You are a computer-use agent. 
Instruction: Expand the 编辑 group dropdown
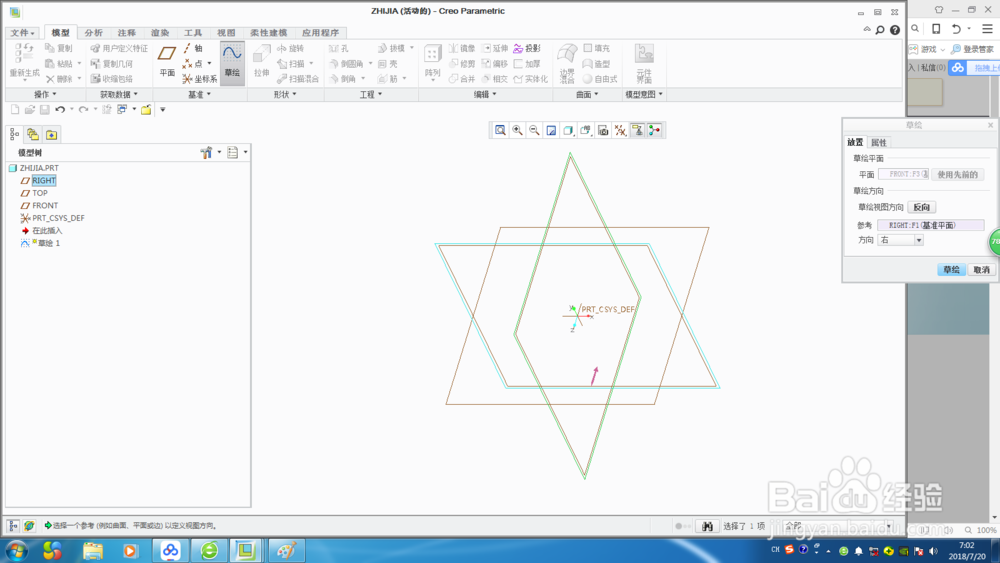point(485,94)
